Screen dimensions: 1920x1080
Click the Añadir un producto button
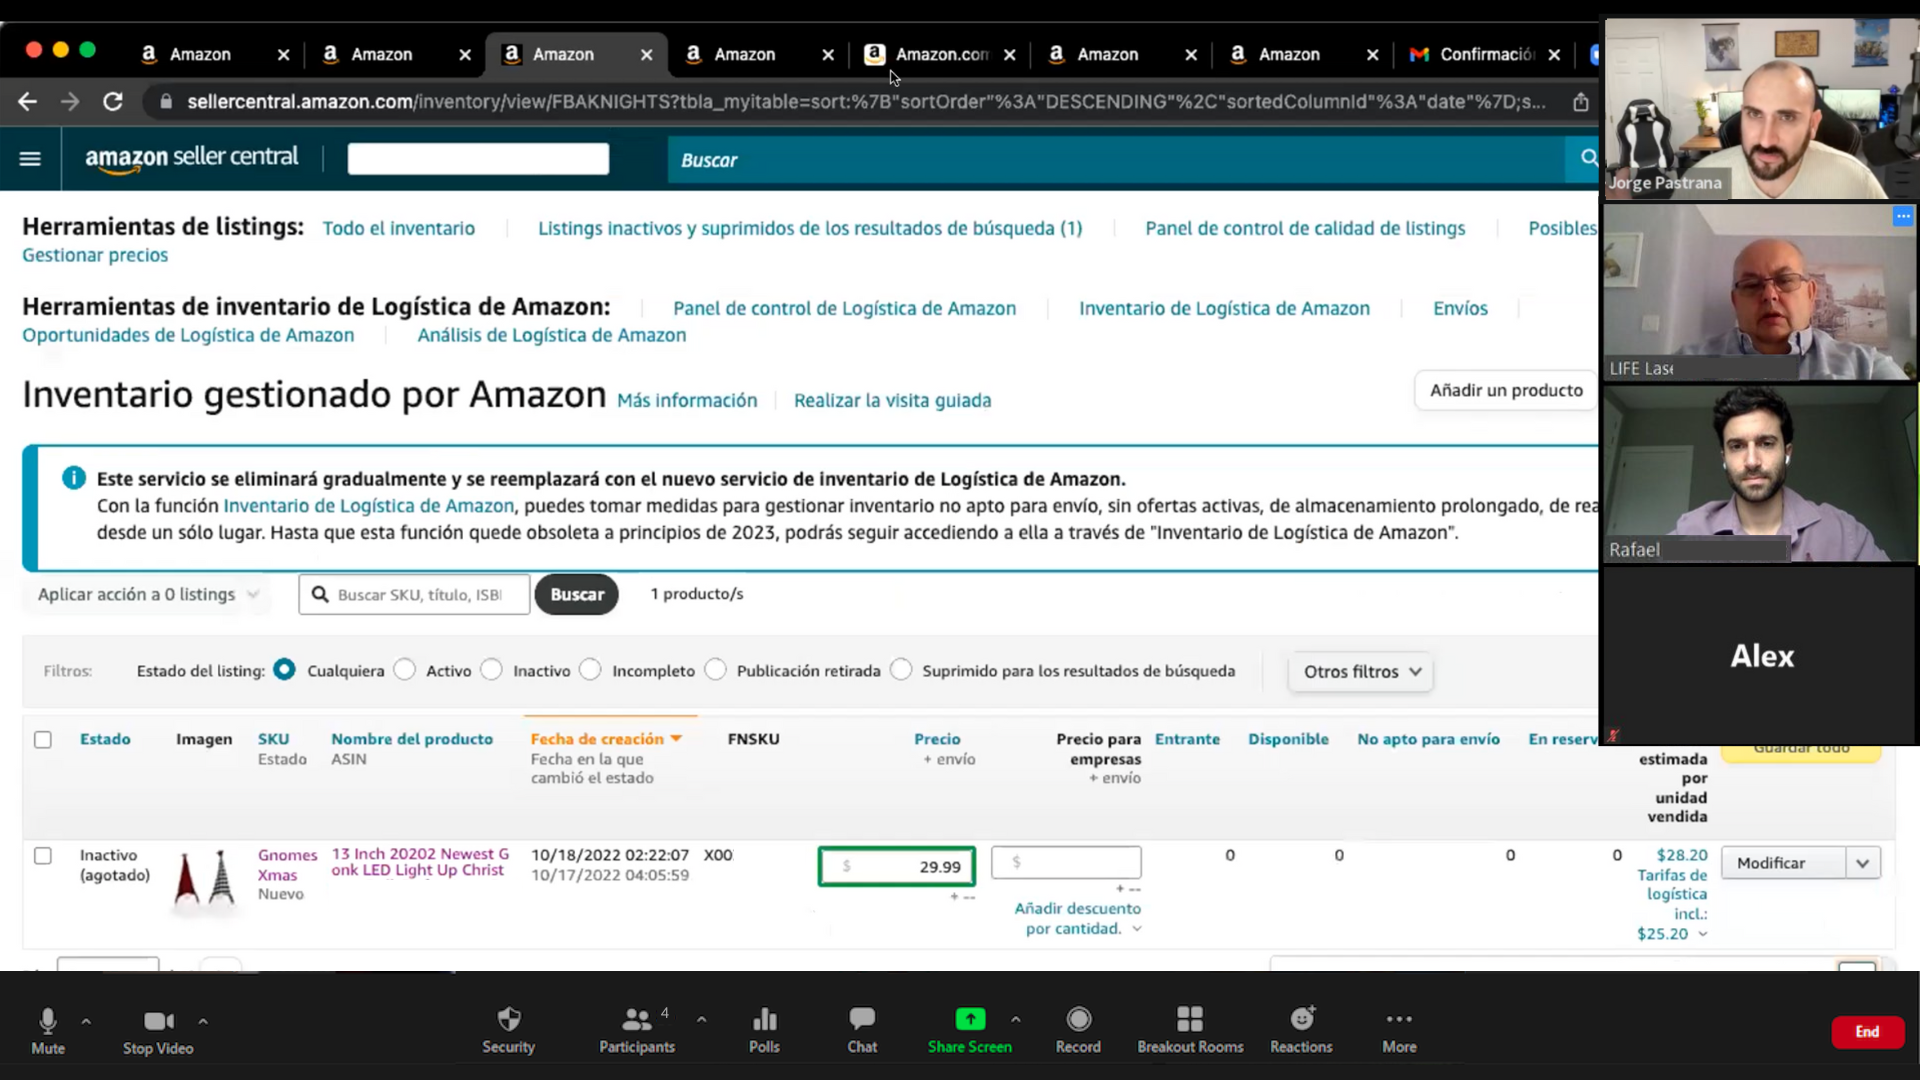tap(1505, 390)
